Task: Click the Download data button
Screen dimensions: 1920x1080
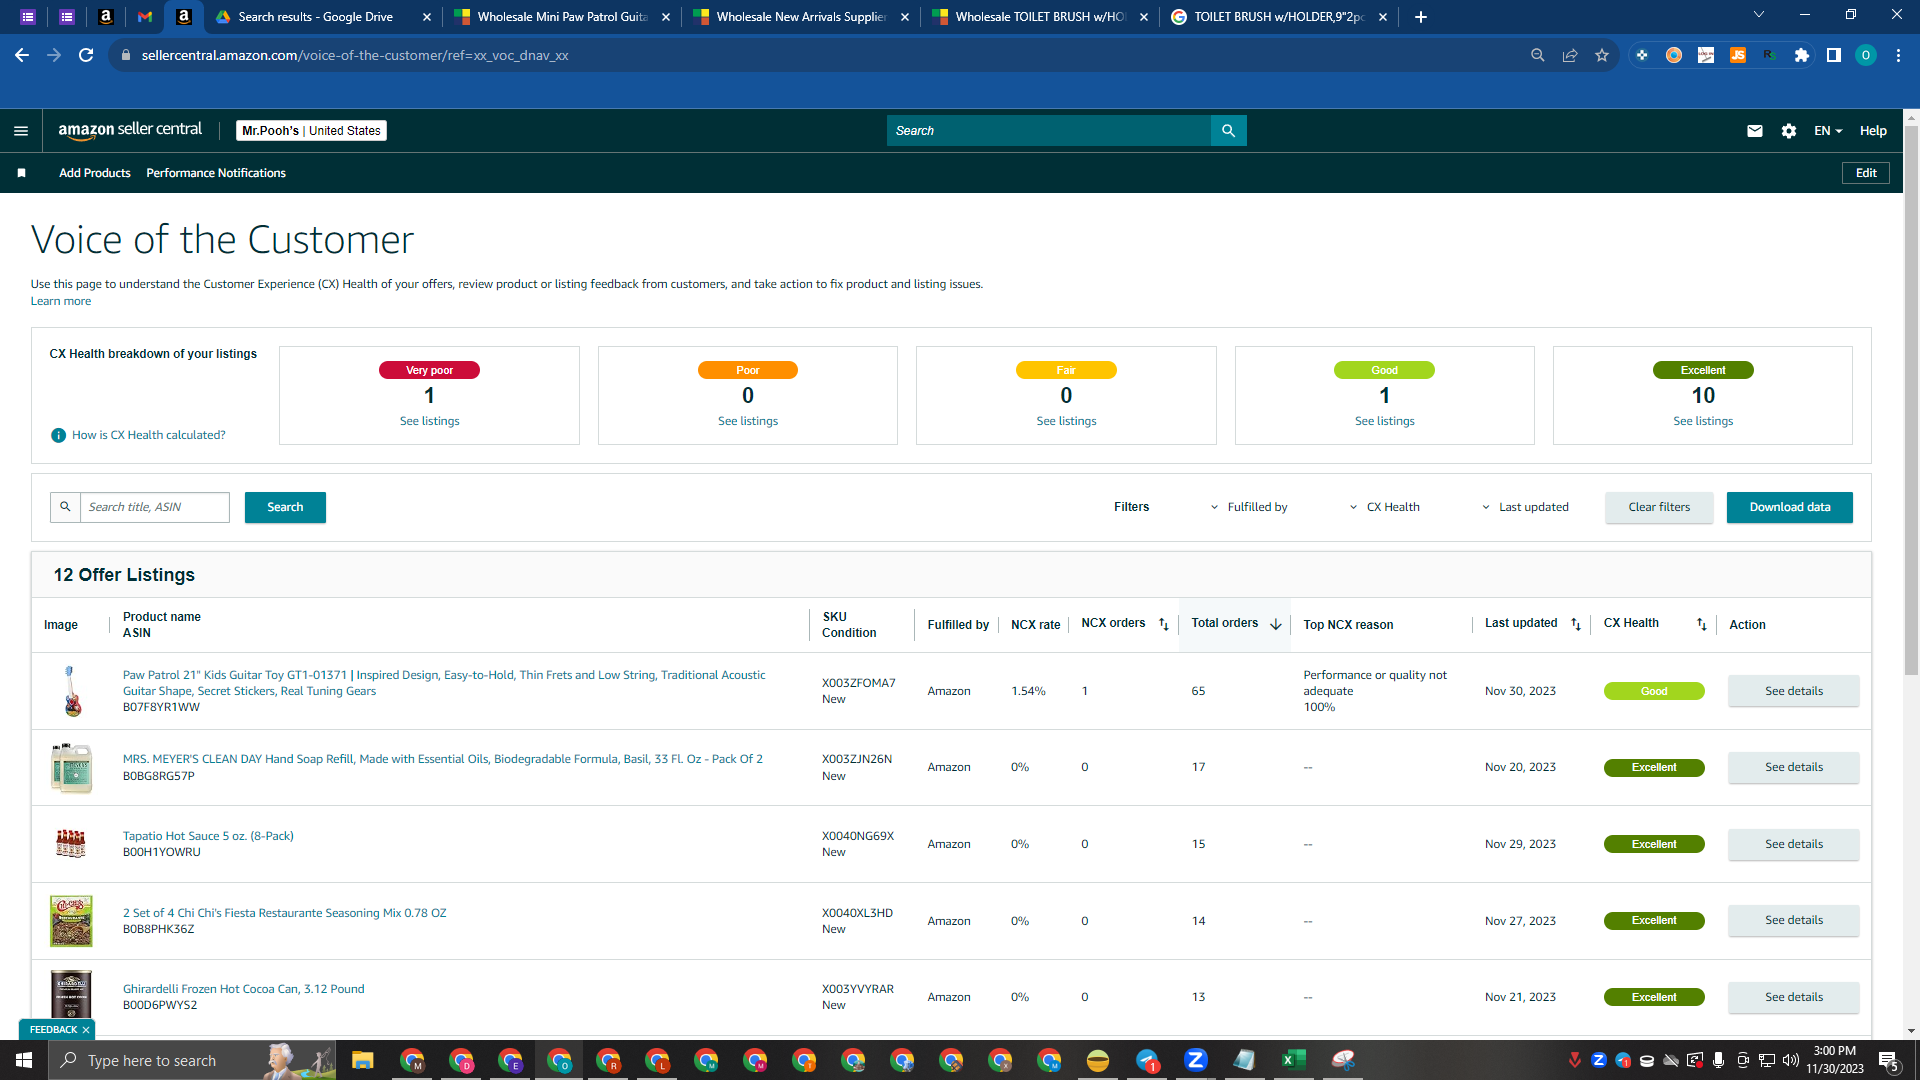Action: click(1790, 507)
